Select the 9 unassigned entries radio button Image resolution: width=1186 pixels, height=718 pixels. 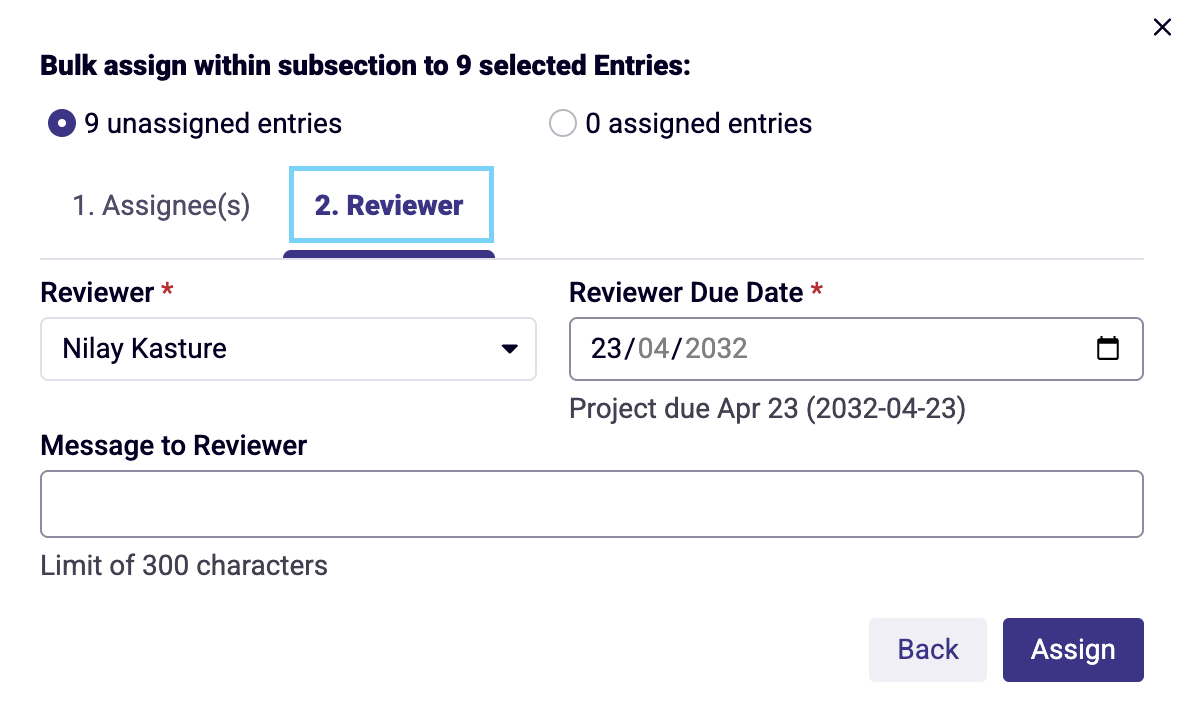pyautogui.click(x=62, y=123)
